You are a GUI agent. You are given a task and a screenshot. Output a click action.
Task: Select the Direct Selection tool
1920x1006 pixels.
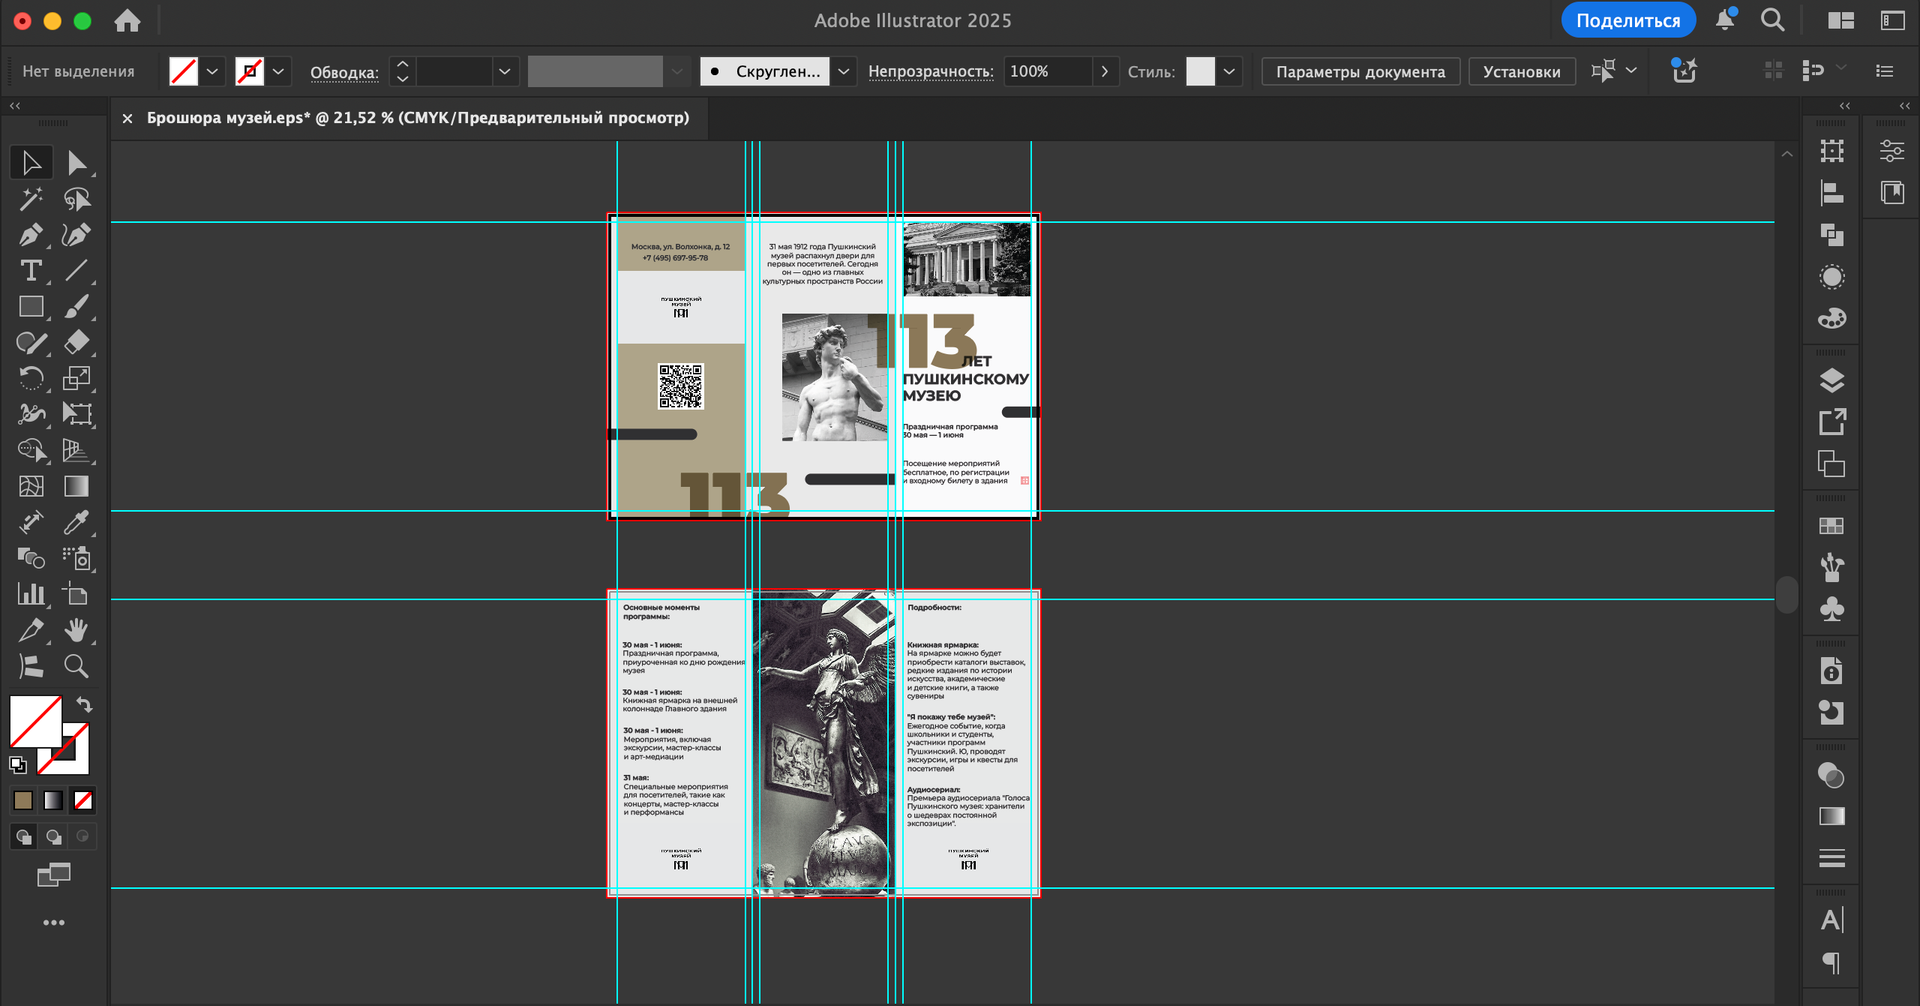click(77, 162)
